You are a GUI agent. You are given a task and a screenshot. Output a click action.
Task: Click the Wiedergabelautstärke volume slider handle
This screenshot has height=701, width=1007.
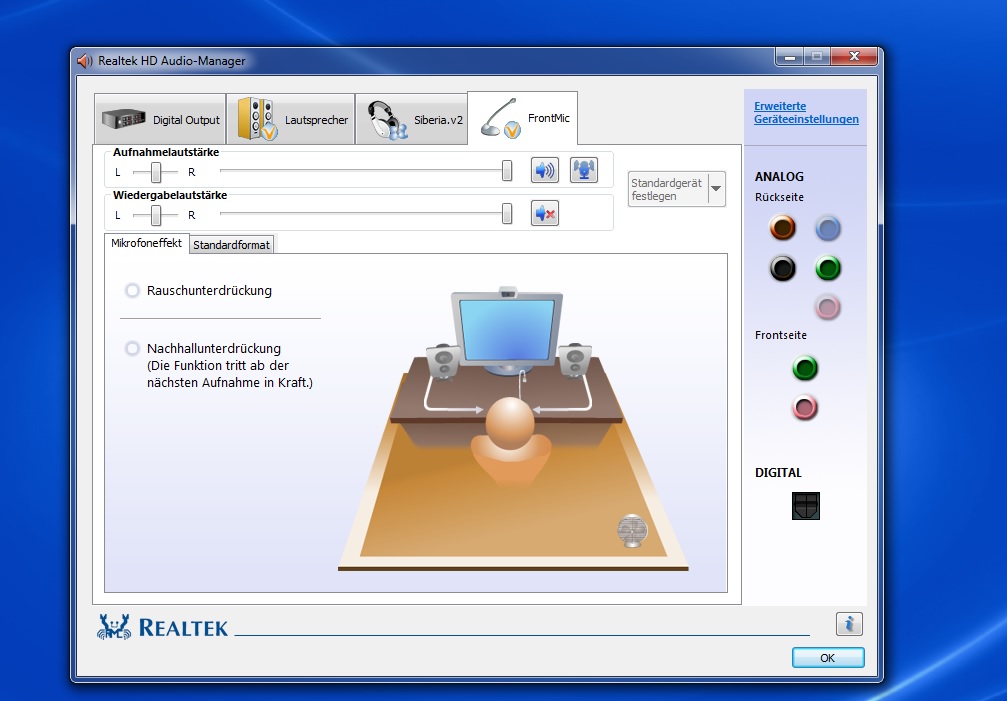(507, 214)
